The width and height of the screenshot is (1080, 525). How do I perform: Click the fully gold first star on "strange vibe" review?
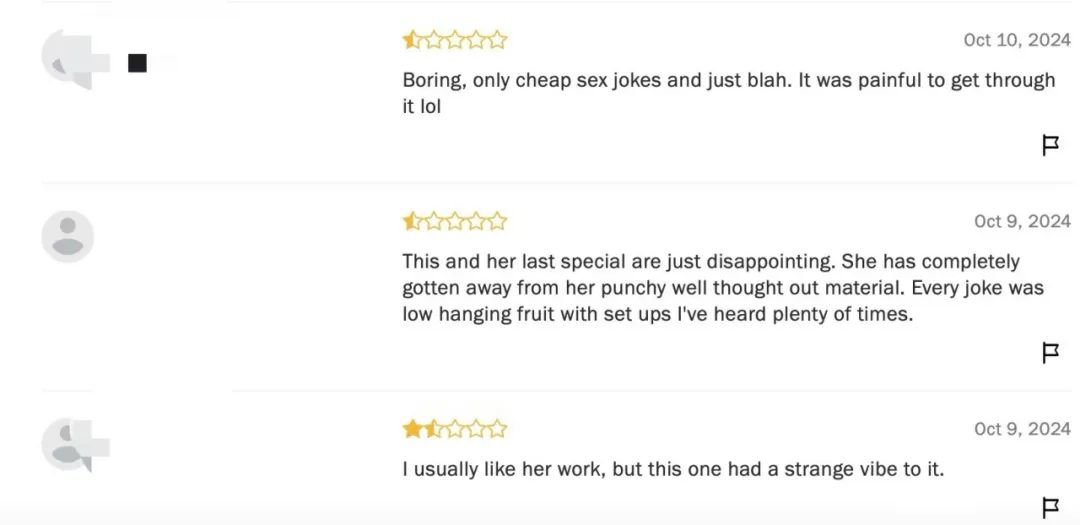[412, 429]
